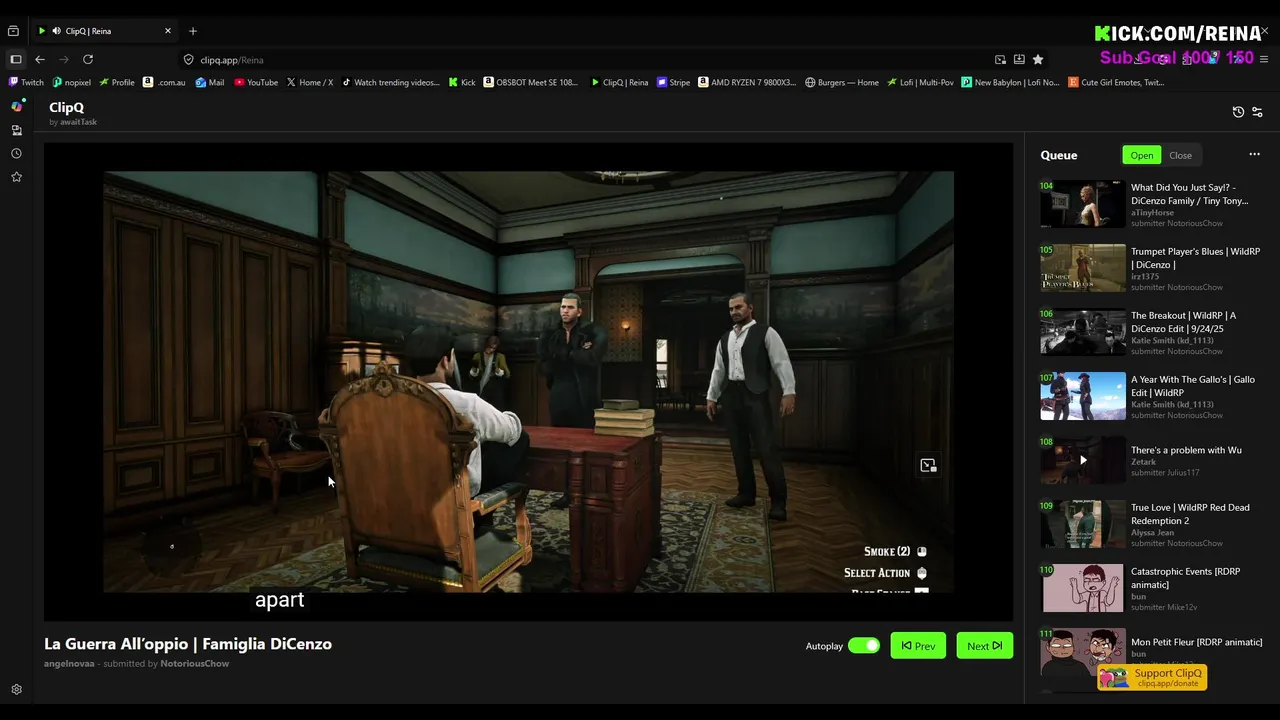Open the synced tabs icon in browser sidebar

click(16, 130)
